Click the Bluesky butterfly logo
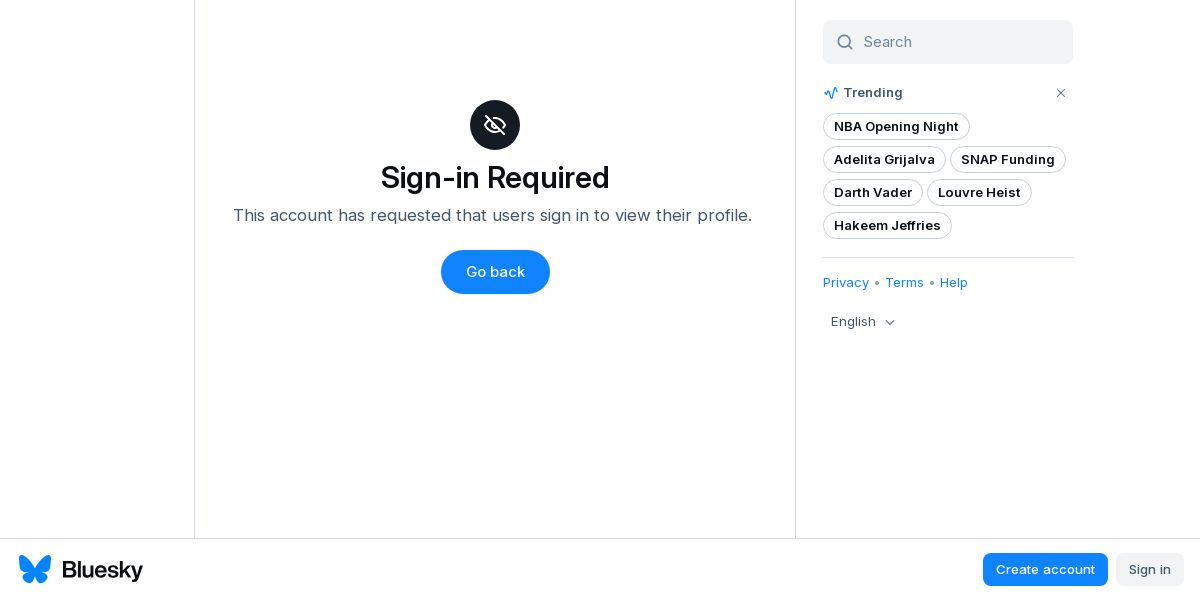The image size is (1200, 600). 35,569
